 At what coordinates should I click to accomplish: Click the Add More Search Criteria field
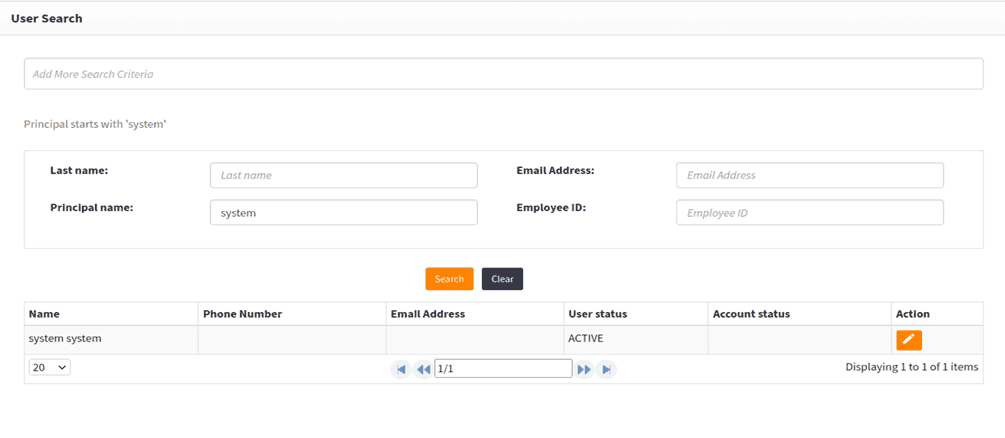click(503, 74)
